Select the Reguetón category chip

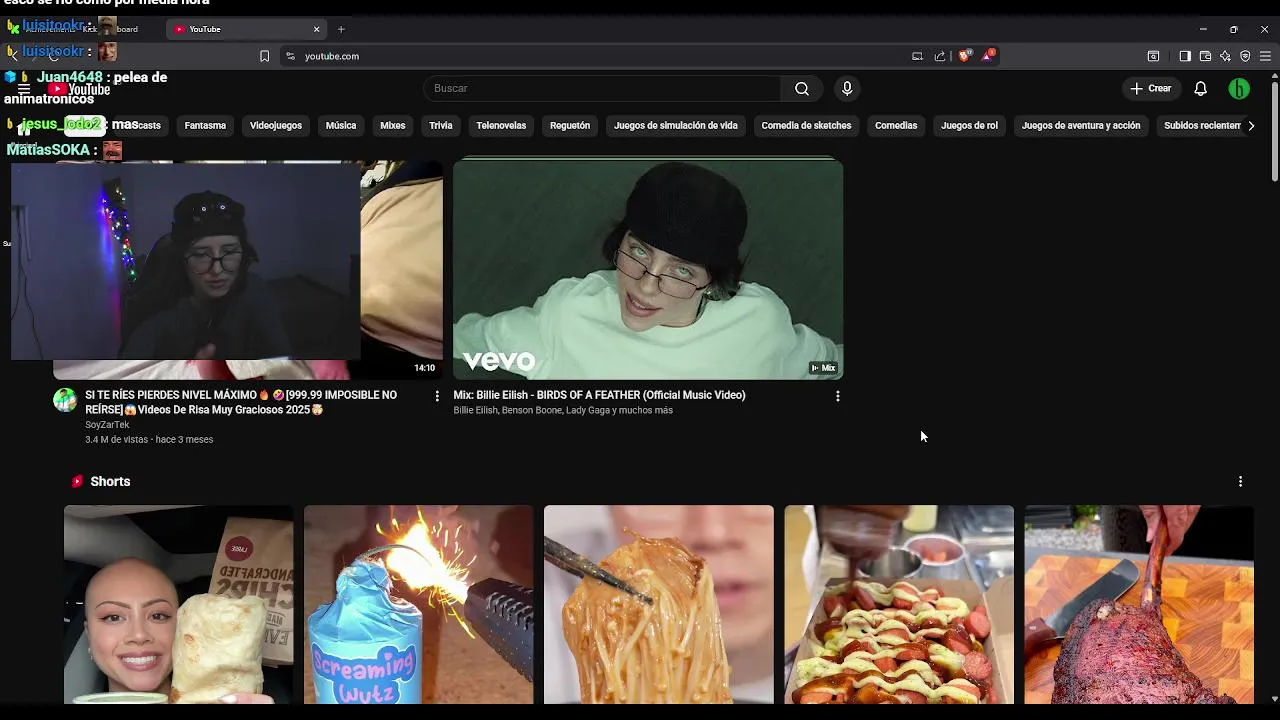point(570,126)
